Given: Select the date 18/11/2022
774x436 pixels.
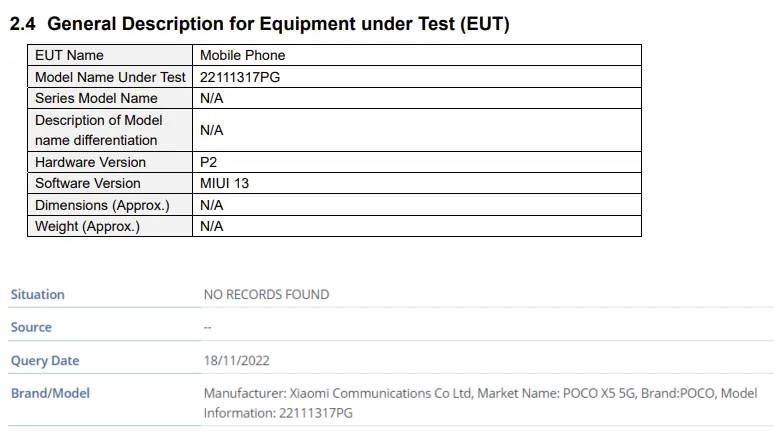Looking at the screenshot, I should [236, 360].
